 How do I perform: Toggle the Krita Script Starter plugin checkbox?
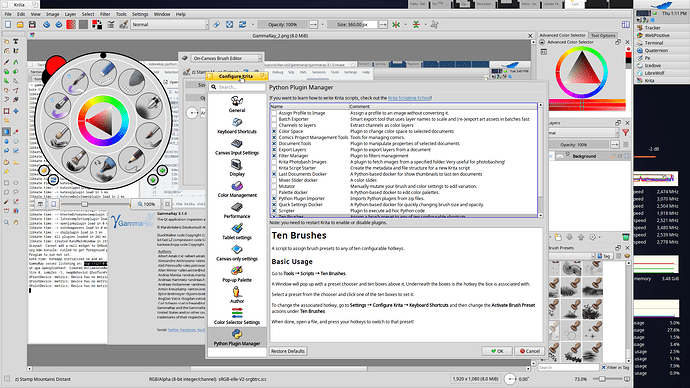pyautogui.click(x=274, y=168)
